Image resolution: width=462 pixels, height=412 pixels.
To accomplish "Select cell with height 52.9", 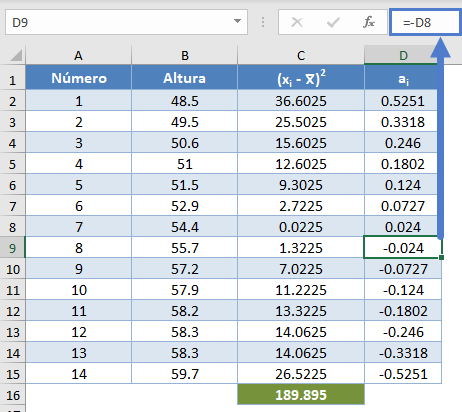I will 185,206.
